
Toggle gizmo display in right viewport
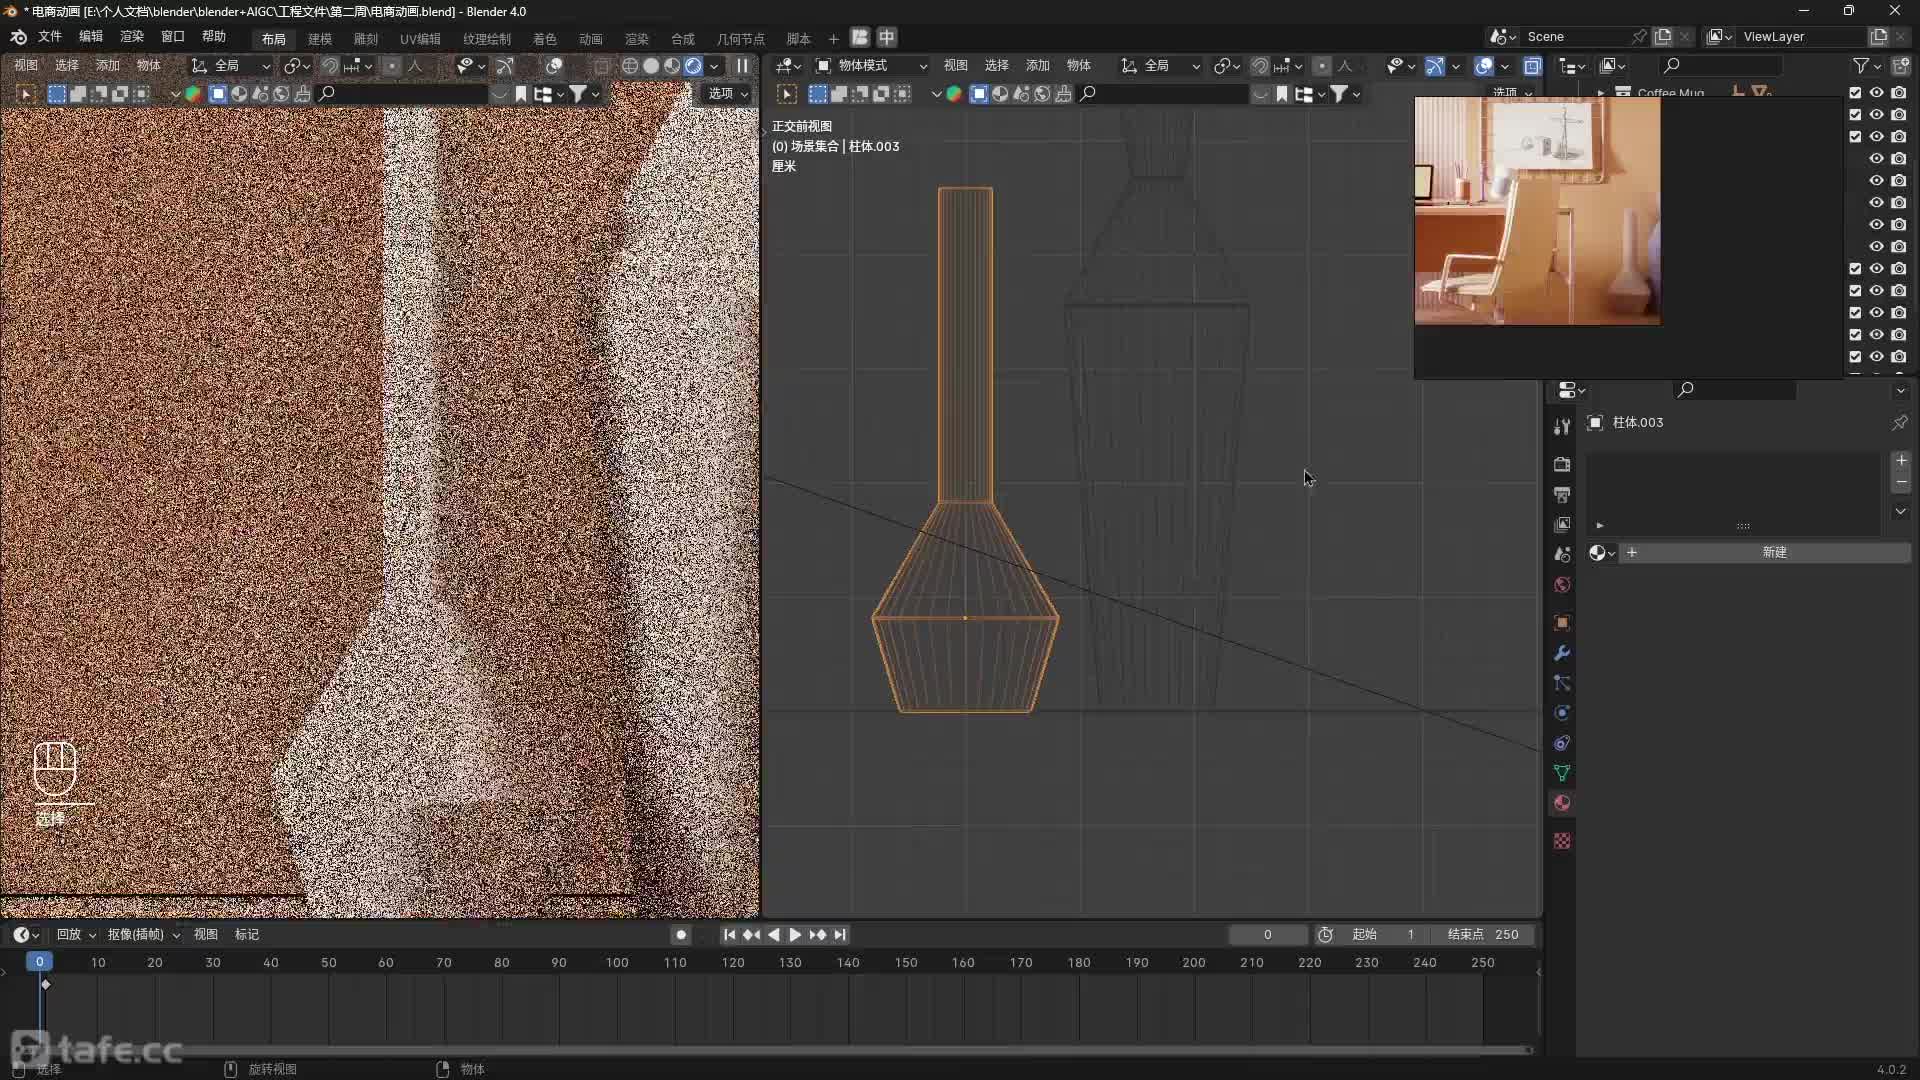(x=1434, y=66)
